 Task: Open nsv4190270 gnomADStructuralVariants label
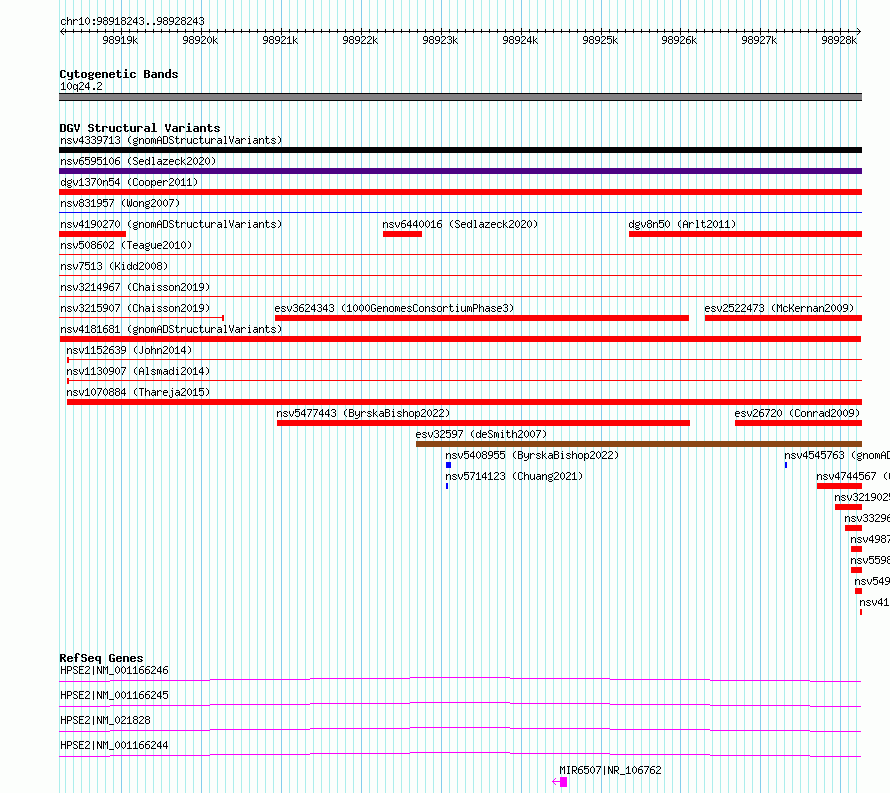point(171,224)
